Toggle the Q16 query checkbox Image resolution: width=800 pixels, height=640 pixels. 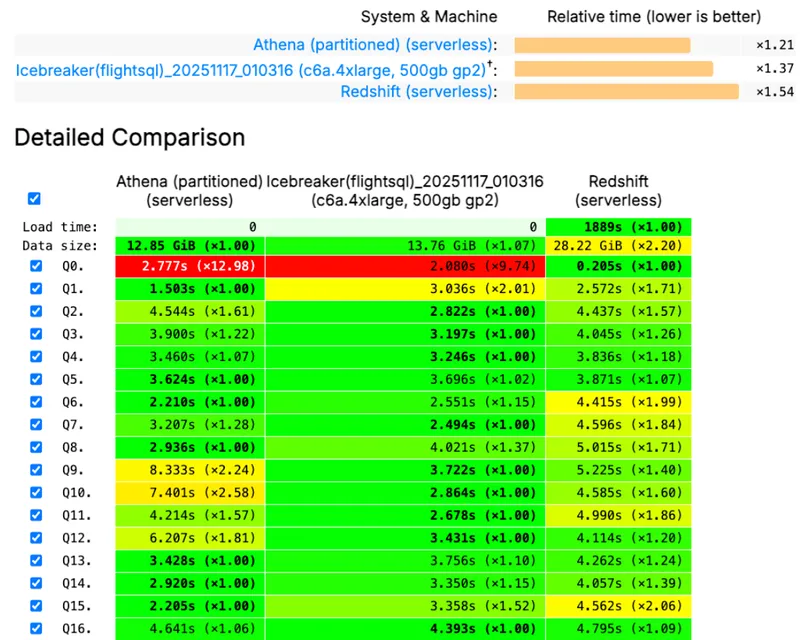[x=36, y=629]
